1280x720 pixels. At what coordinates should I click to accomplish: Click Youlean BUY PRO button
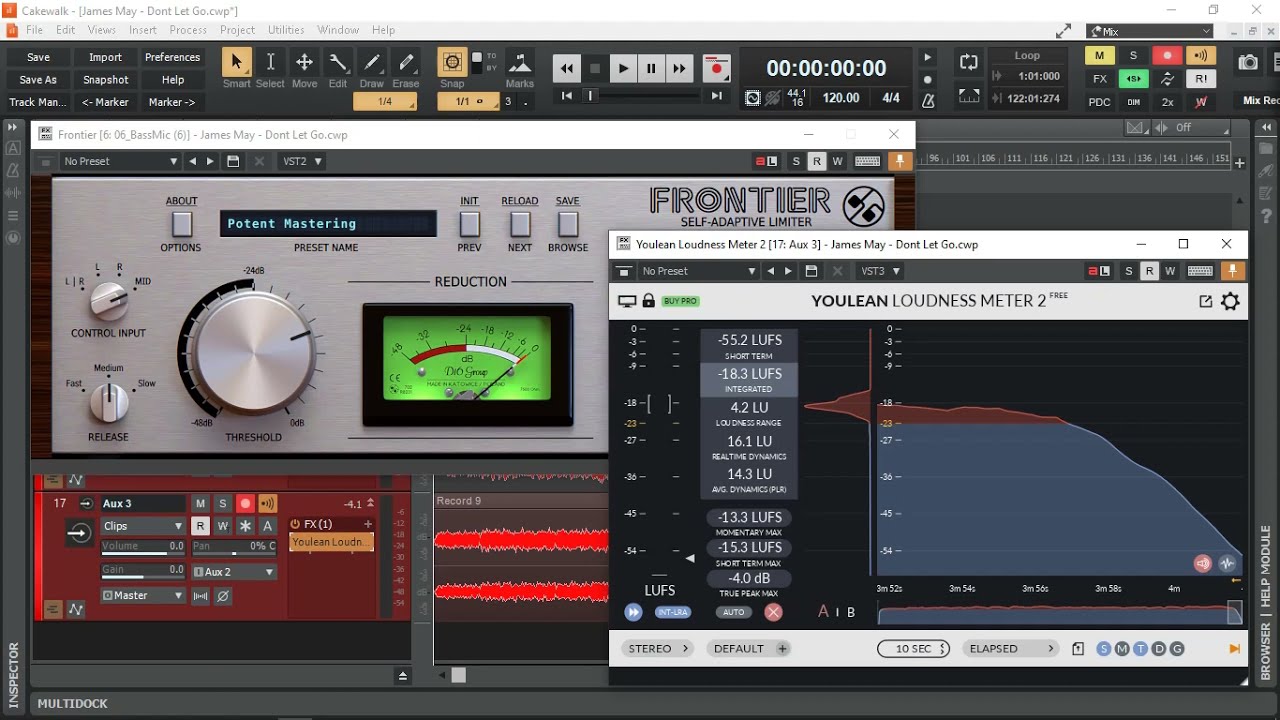680,301
